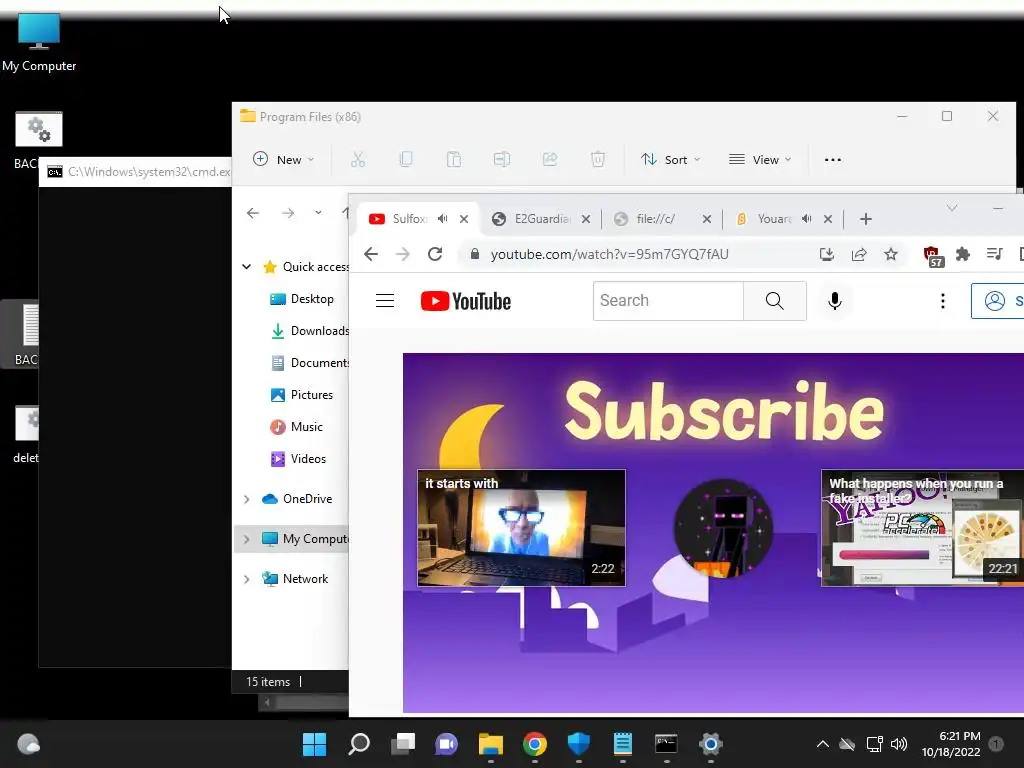Click the File Explorer horizontal scrollbar
Viewport: 1024px width, 768px height.
pos(304,703)
